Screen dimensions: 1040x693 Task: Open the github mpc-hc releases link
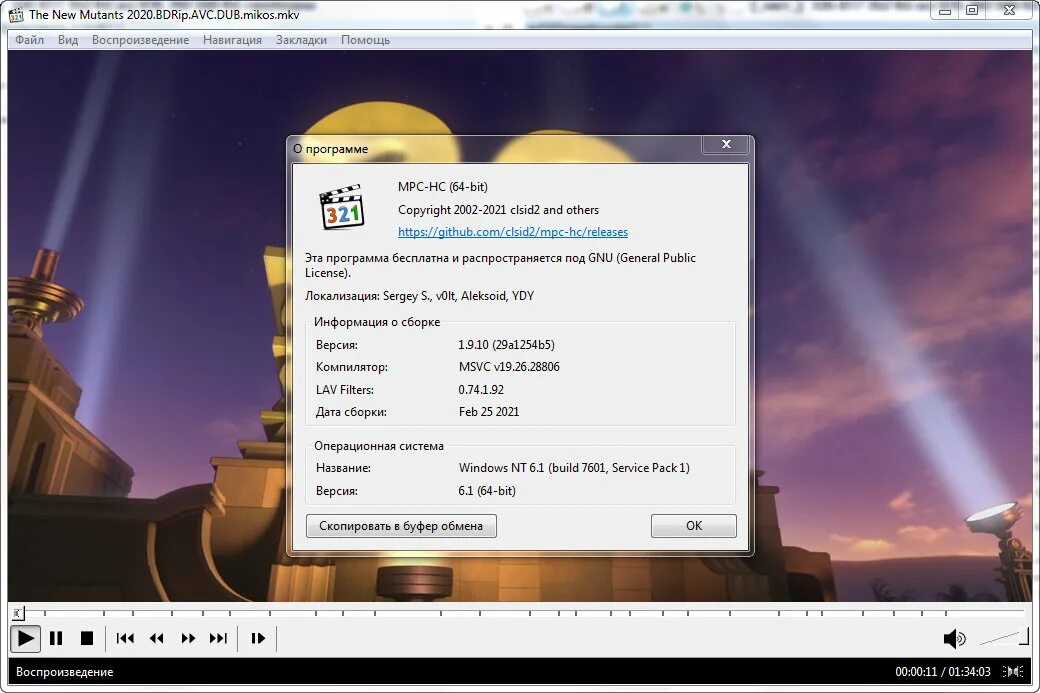[x=513, y=232]
